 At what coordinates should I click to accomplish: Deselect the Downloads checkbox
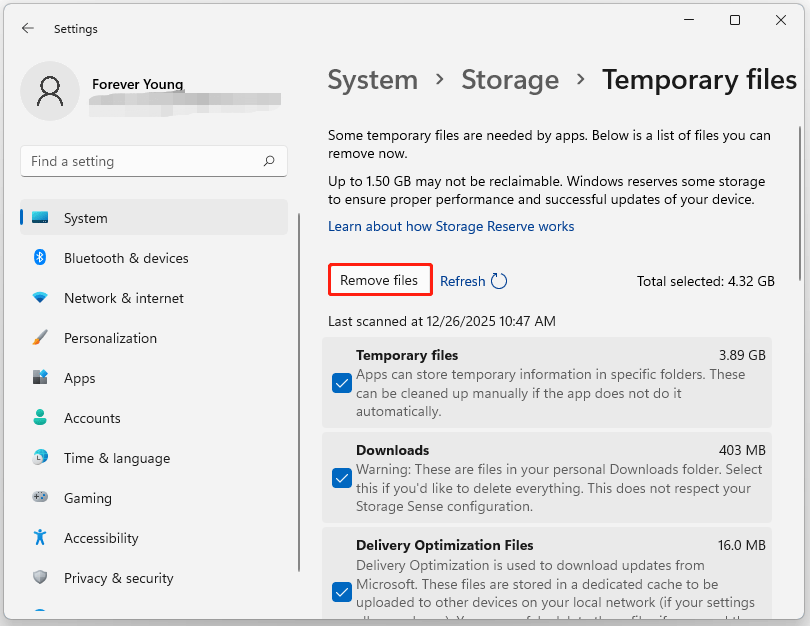[342, 478]
